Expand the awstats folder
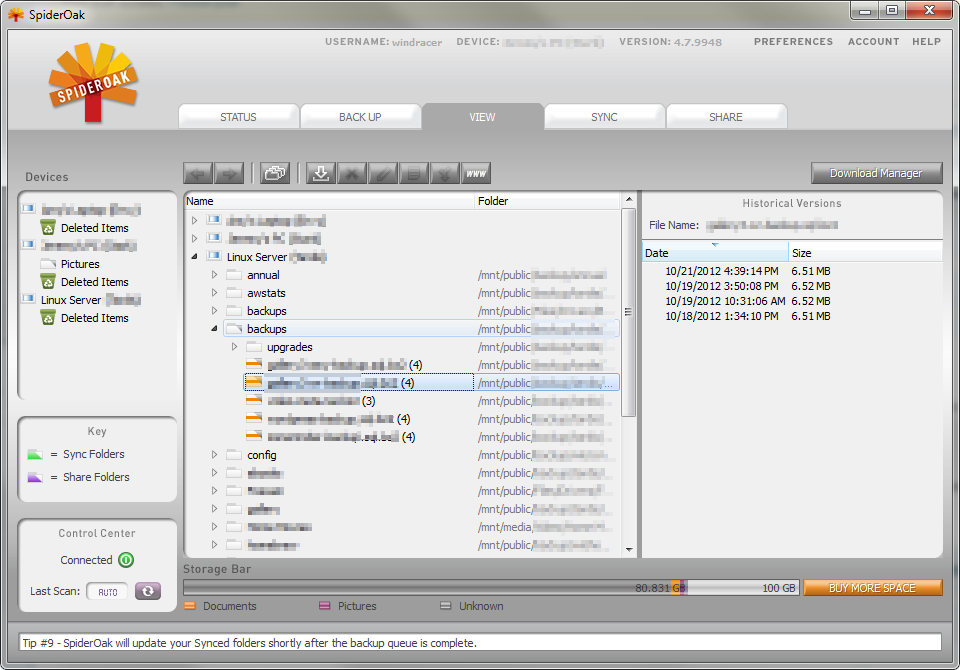Viewport: 960px width, 670px height. point(214,293)
